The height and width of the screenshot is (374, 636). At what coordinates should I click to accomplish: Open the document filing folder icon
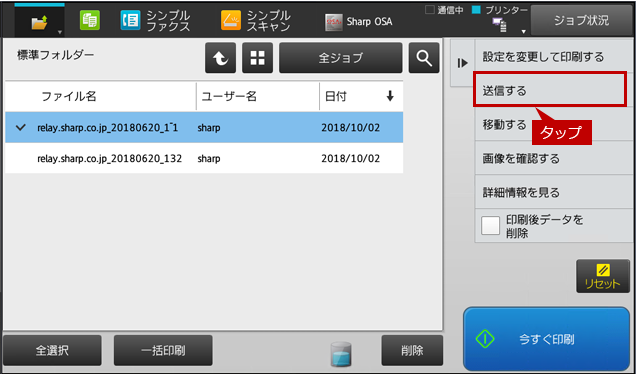pyautogui.click(x=39, y=22)
